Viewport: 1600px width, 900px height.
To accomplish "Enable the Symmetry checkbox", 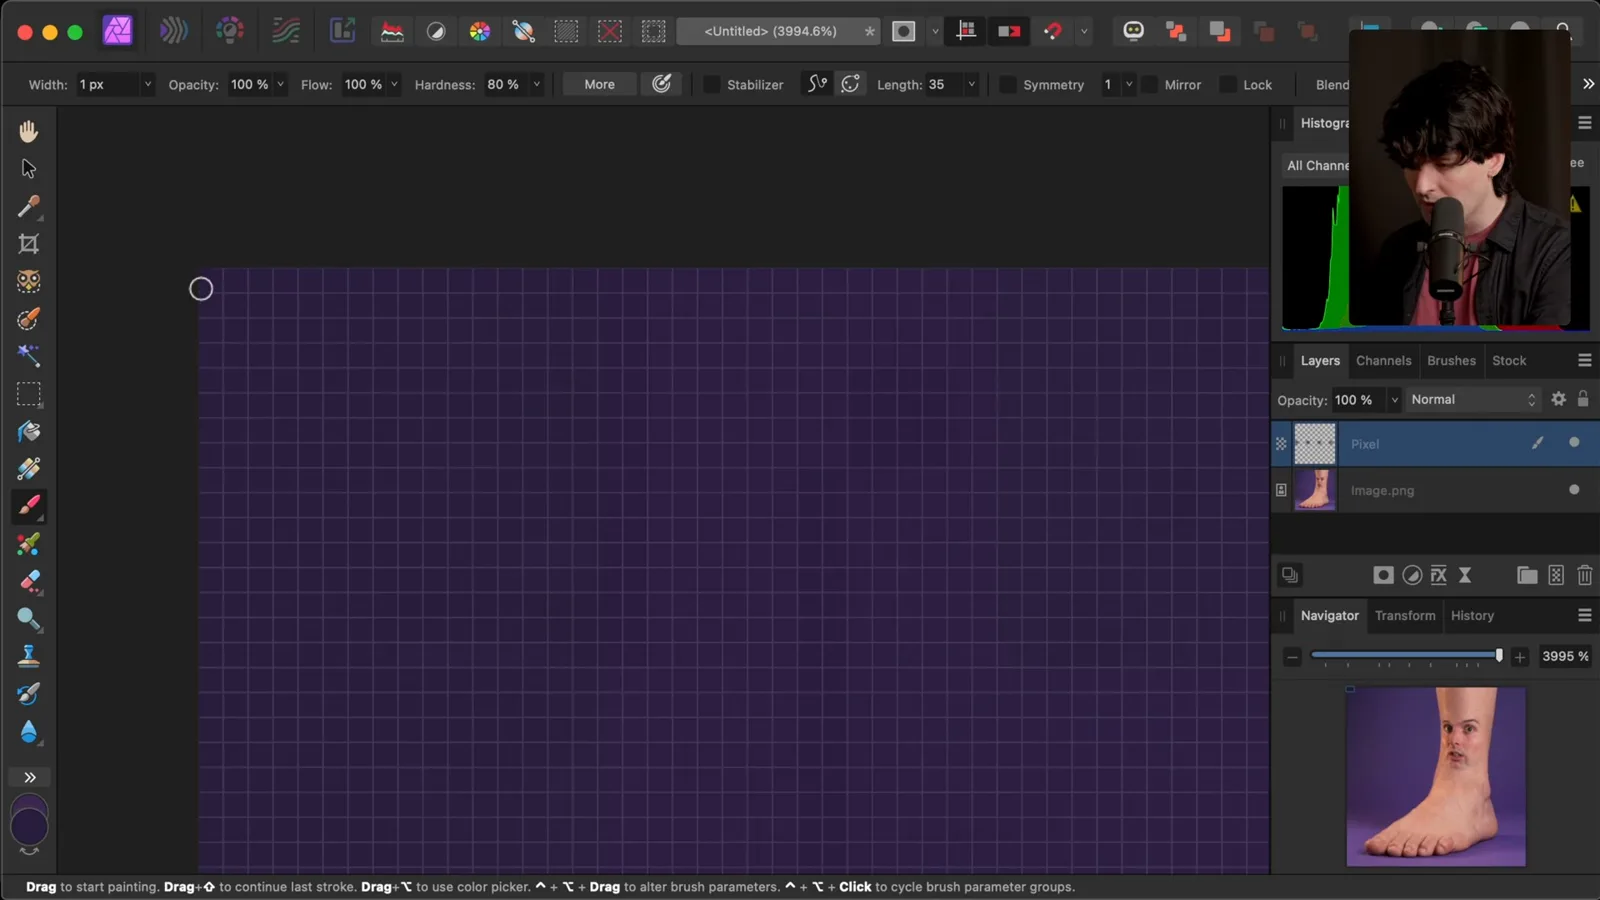I will pos(1008,85).
